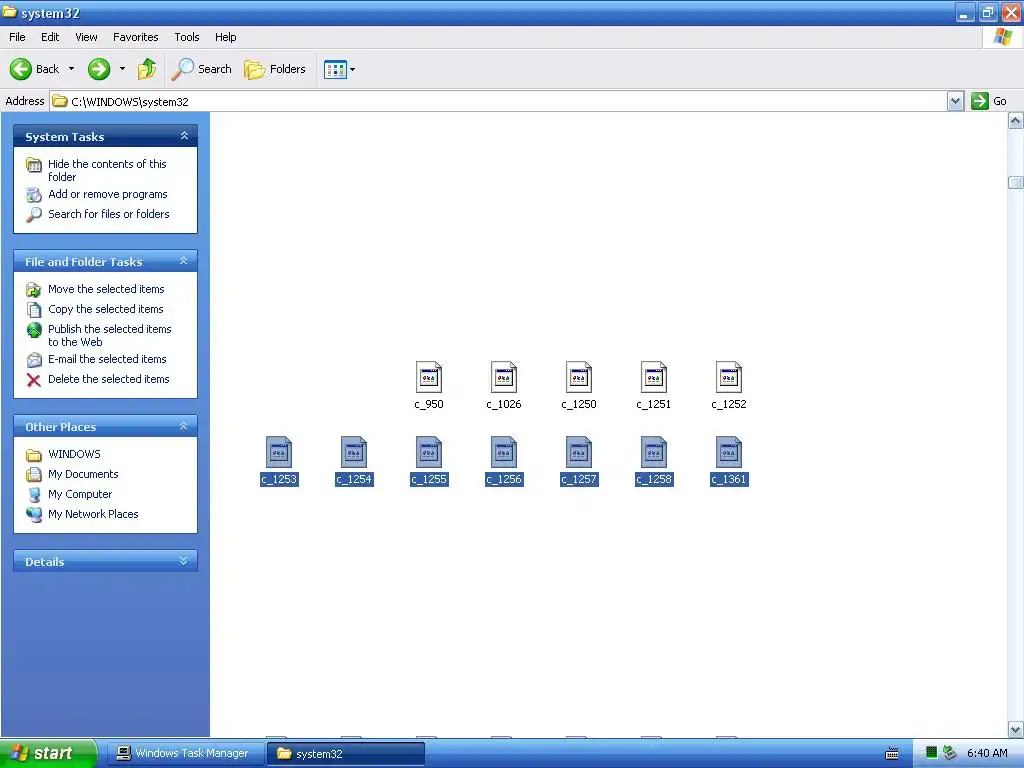
Task: Click Add or remove programs
Action: 108,194
